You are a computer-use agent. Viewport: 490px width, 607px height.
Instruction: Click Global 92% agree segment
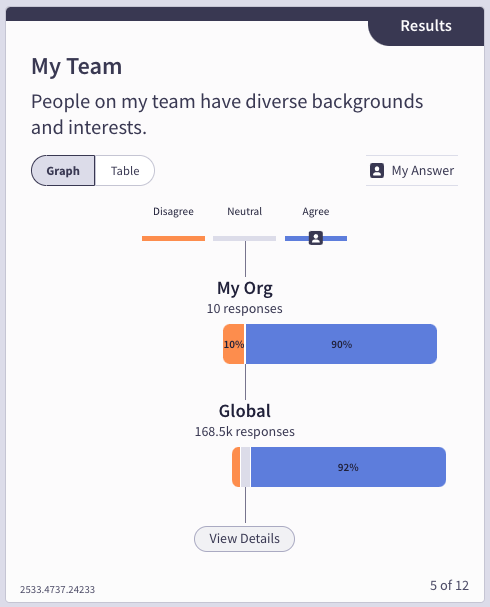point(348,467)
